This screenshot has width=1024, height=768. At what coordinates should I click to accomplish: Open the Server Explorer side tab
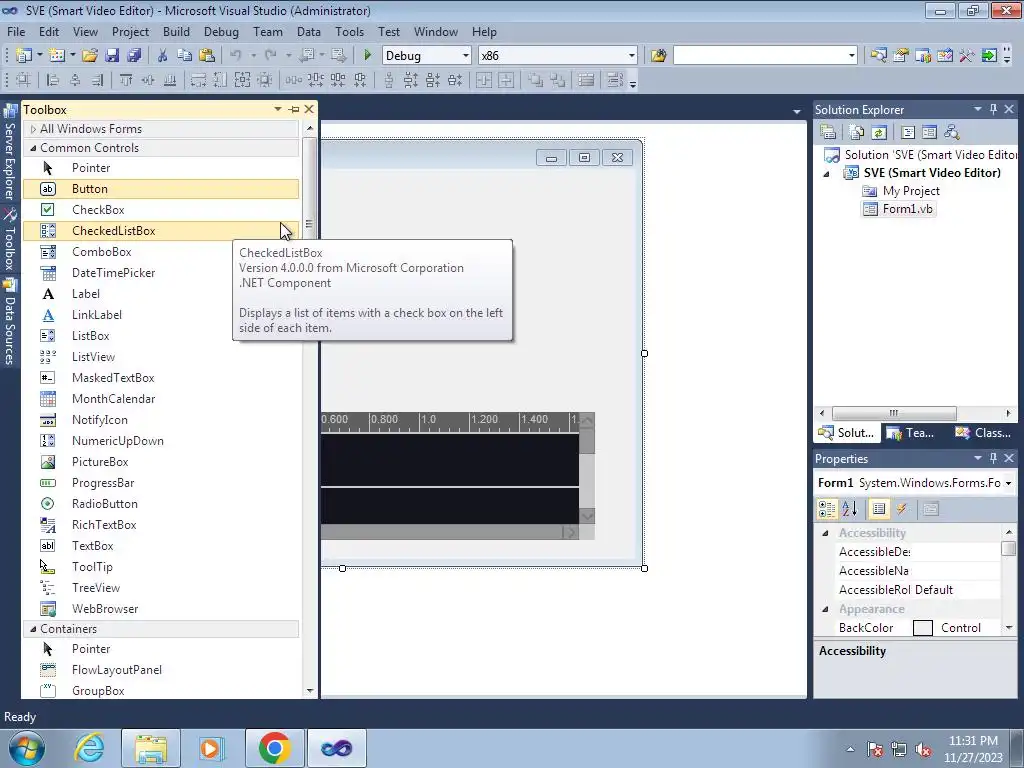pos(10,153)
